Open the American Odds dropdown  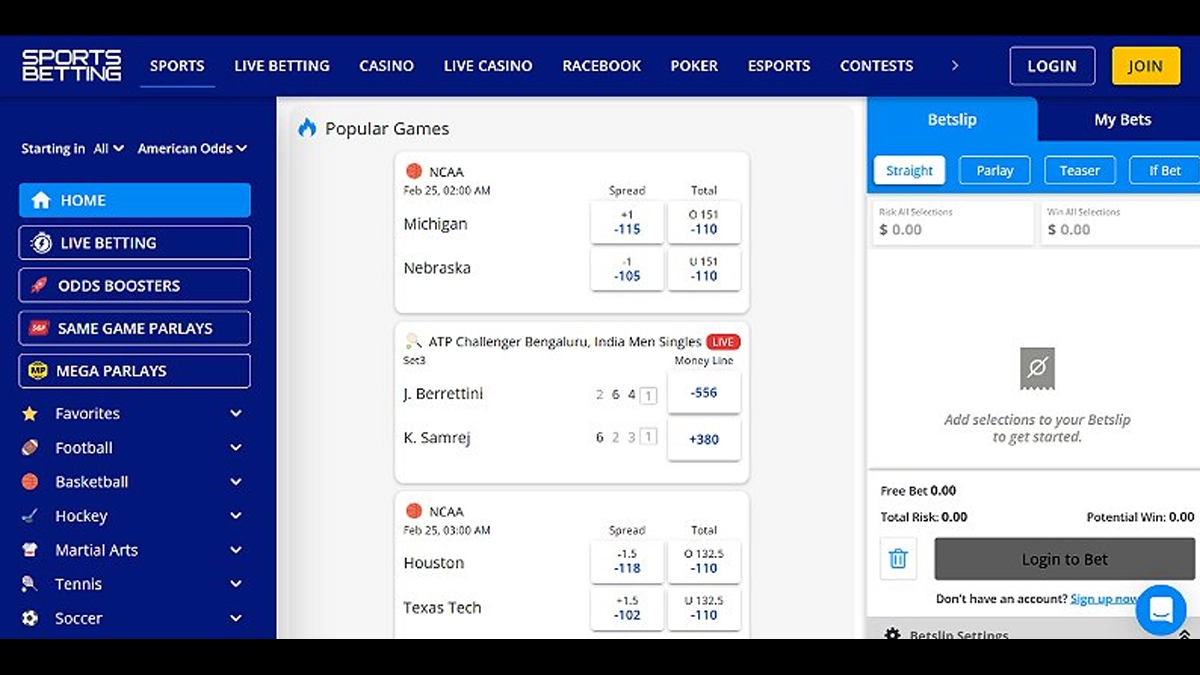coord(191,148)
